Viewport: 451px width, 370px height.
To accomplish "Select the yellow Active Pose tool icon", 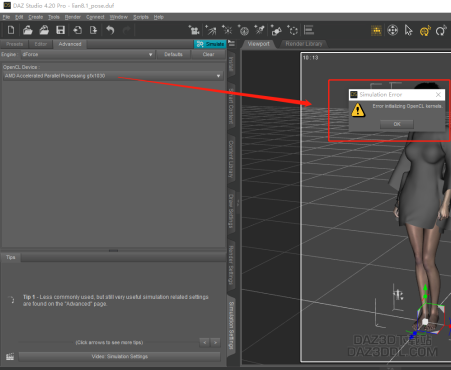I will (x=376, y=31).
